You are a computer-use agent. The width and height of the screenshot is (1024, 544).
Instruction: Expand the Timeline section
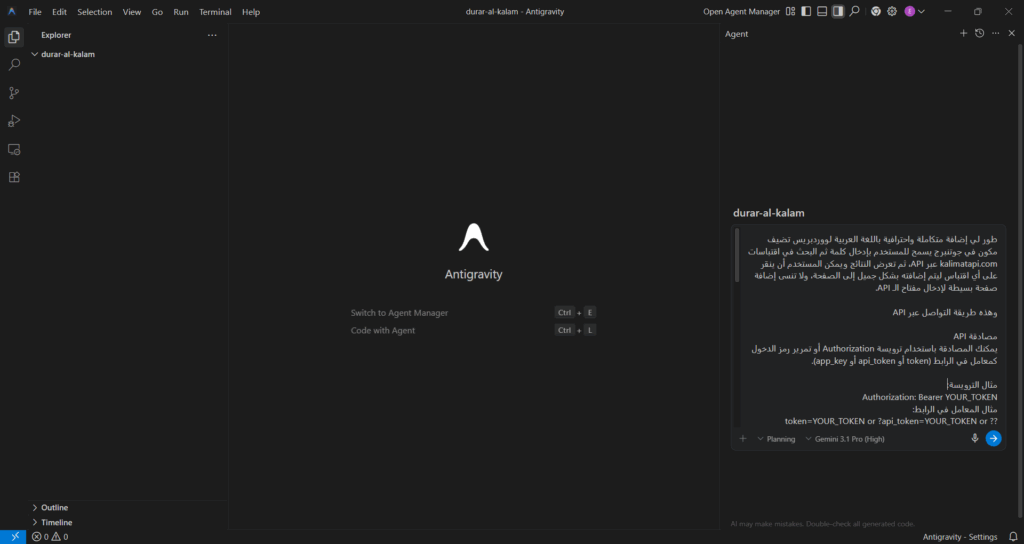coord(56,522)
